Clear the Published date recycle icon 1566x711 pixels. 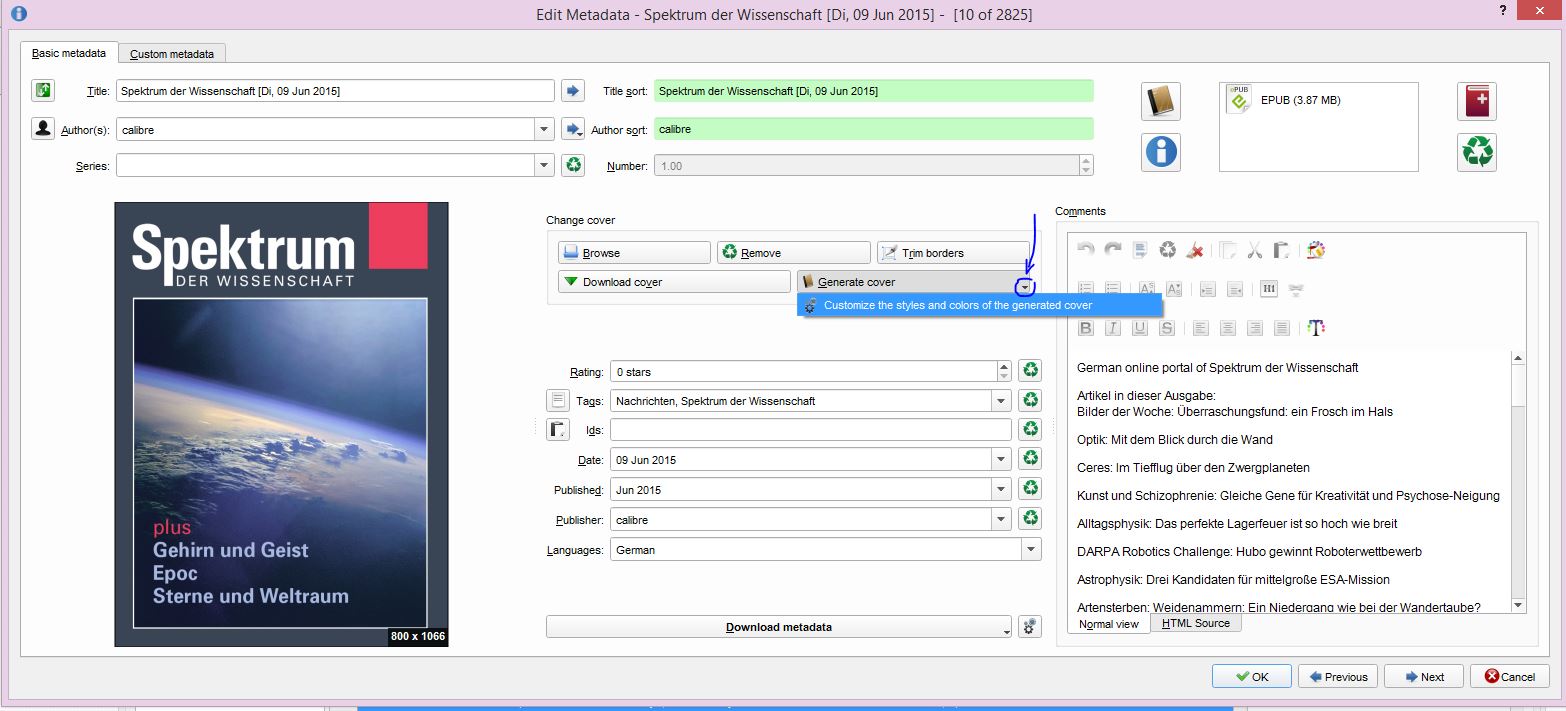1030,489
